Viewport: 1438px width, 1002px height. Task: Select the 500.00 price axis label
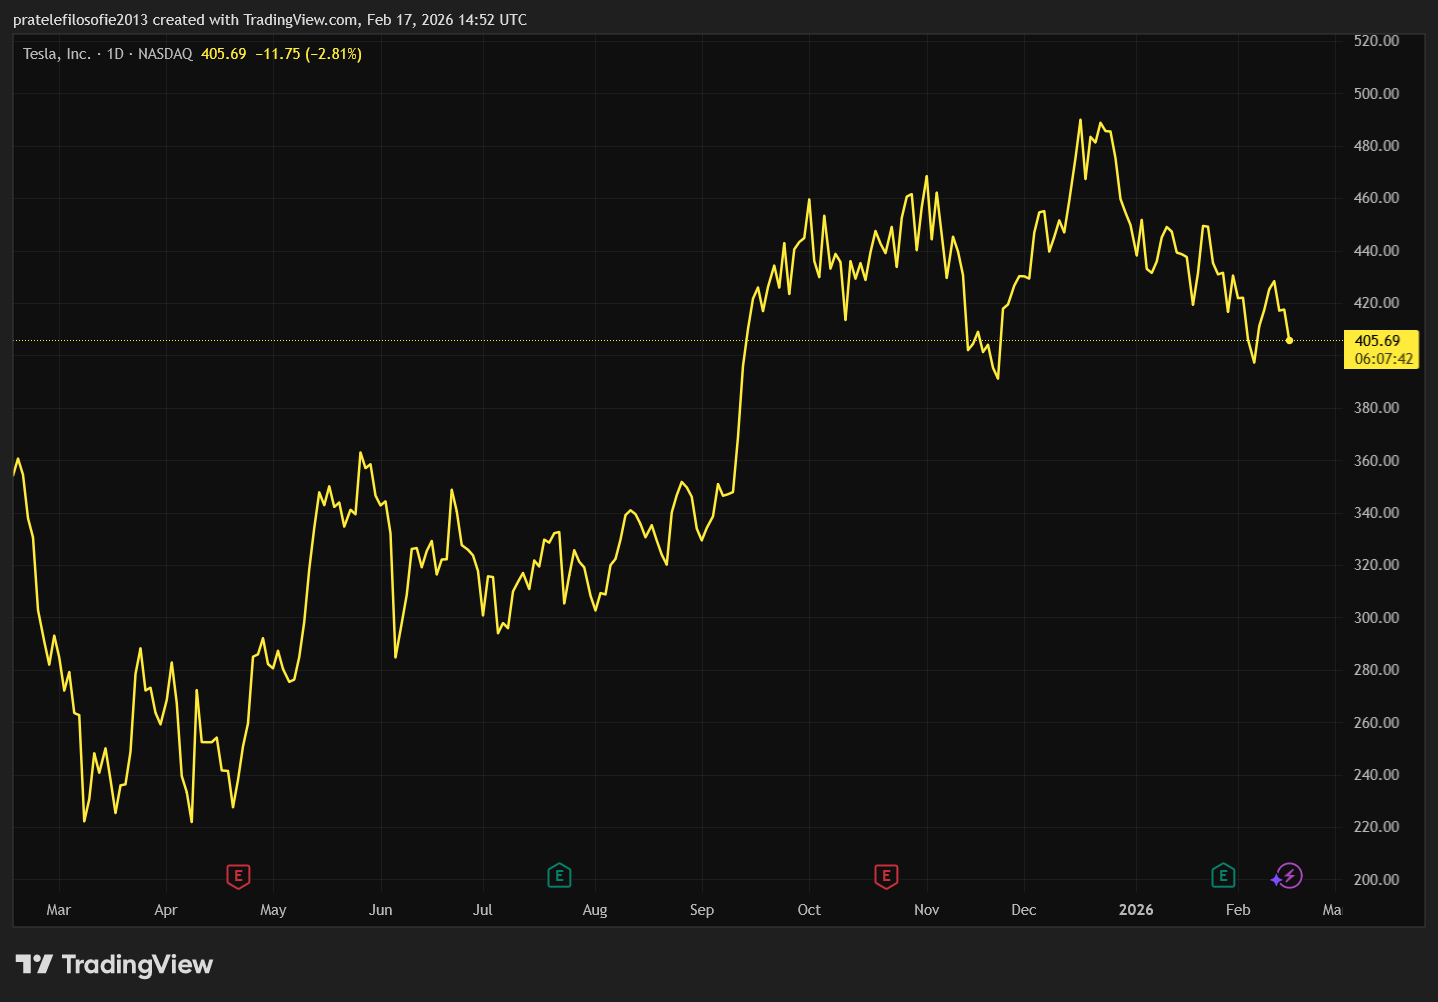tap(1376, 94)
